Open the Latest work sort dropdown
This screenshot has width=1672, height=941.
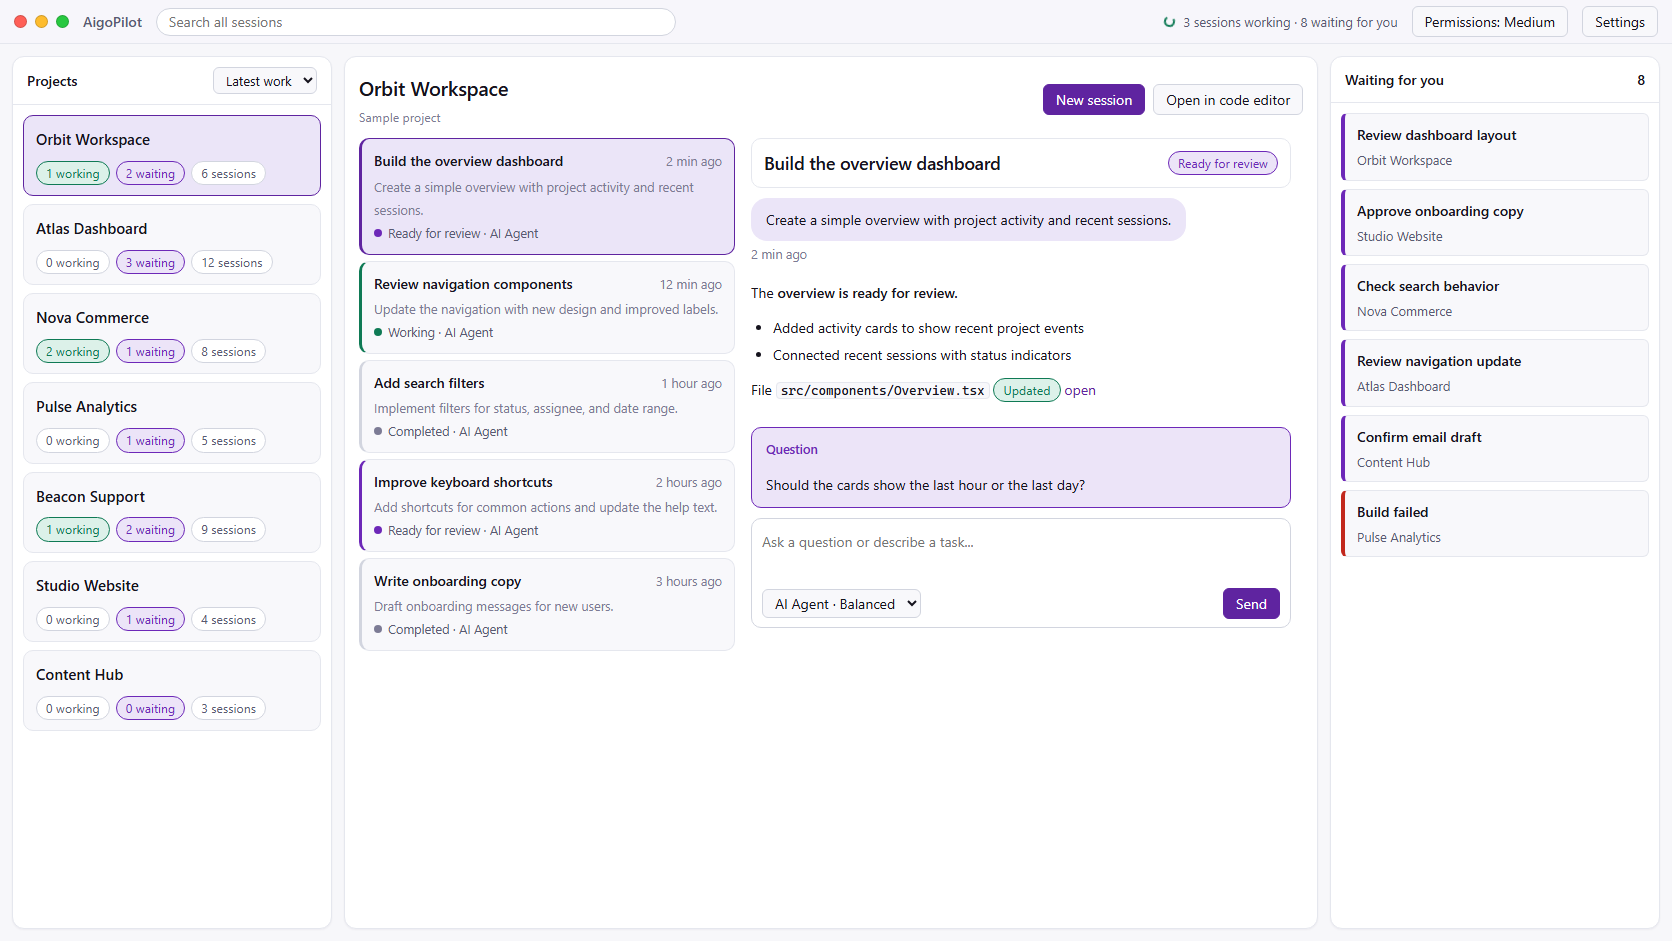click(265, 81)
